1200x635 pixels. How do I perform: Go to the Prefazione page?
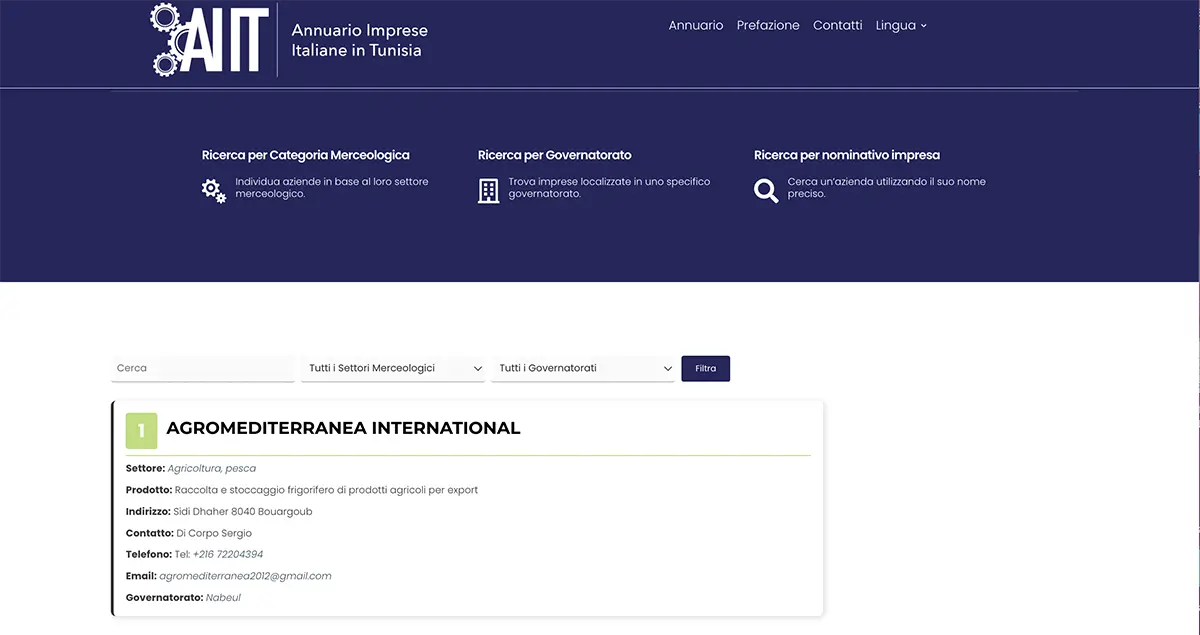click(768, 25)
